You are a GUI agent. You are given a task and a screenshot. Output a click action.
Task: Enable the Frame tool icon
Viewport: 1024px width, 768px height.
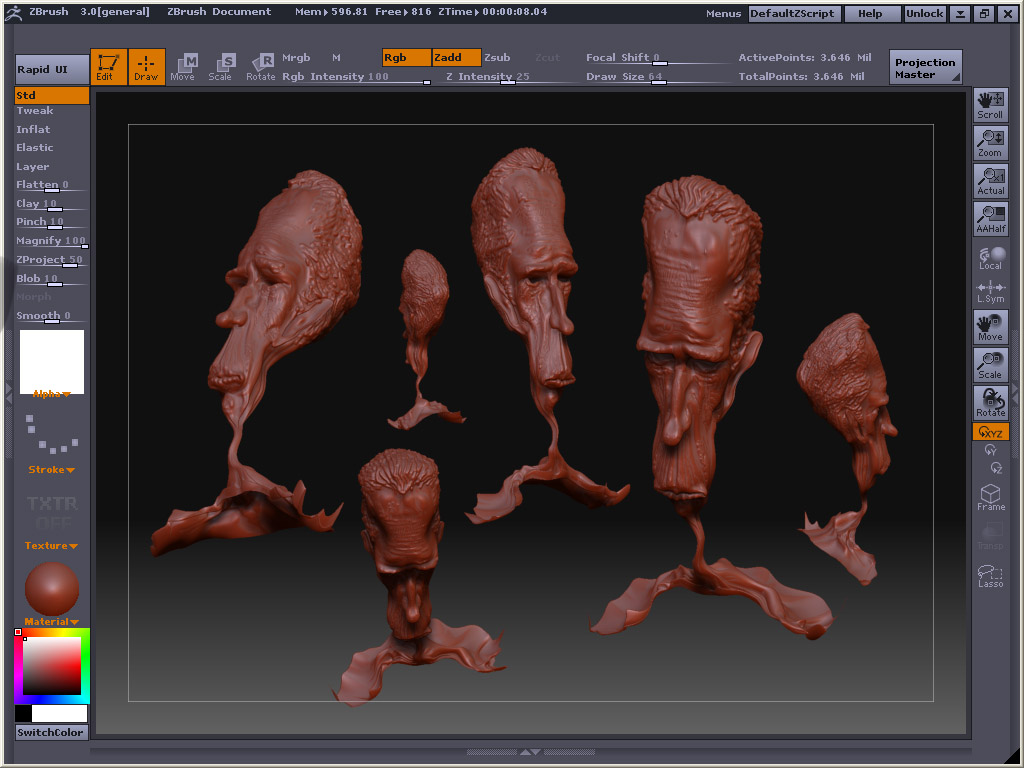point(990,496)
